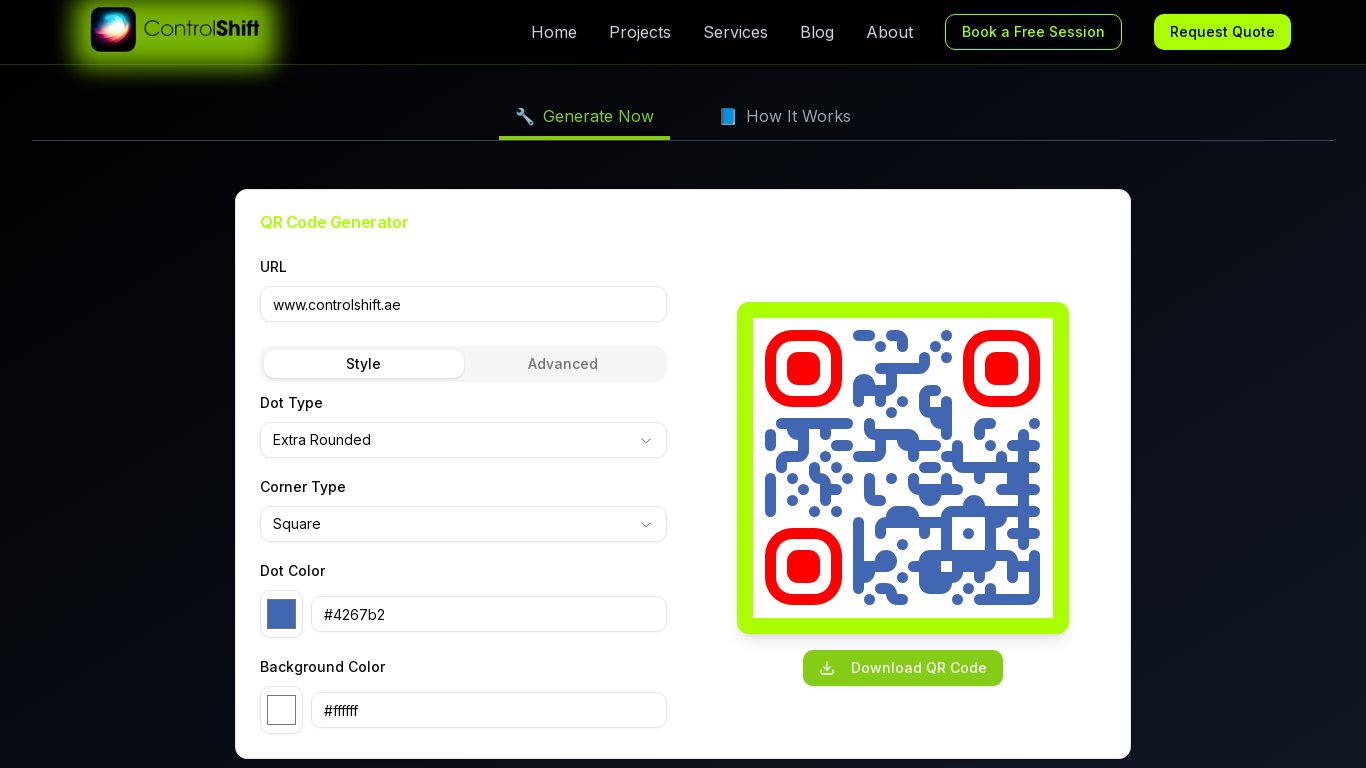Open the About page
Image resolution: width=1366 pixels, height=768 pixels.
890,32
